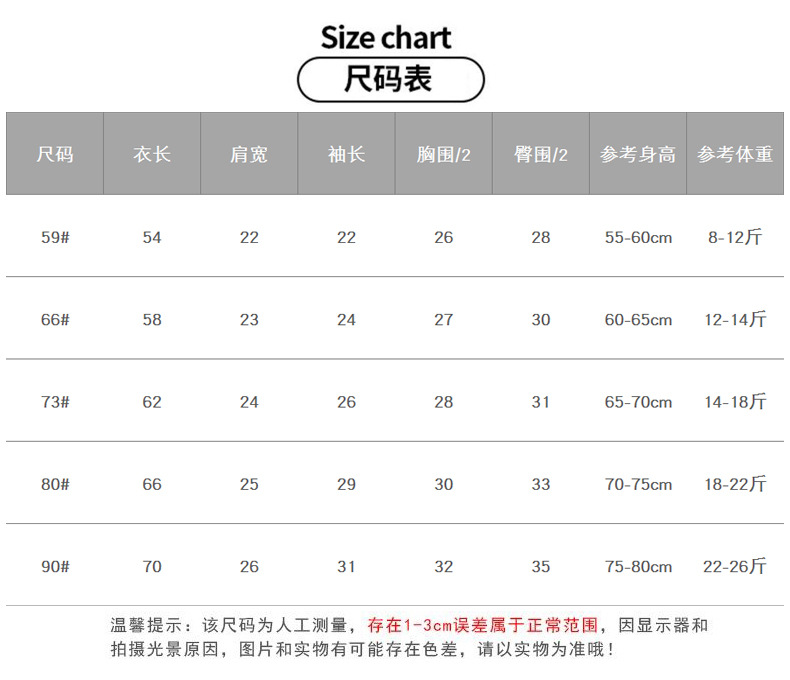Click the 参考体重 column header
The image size is (790, 680).
[x=735, y=154]
